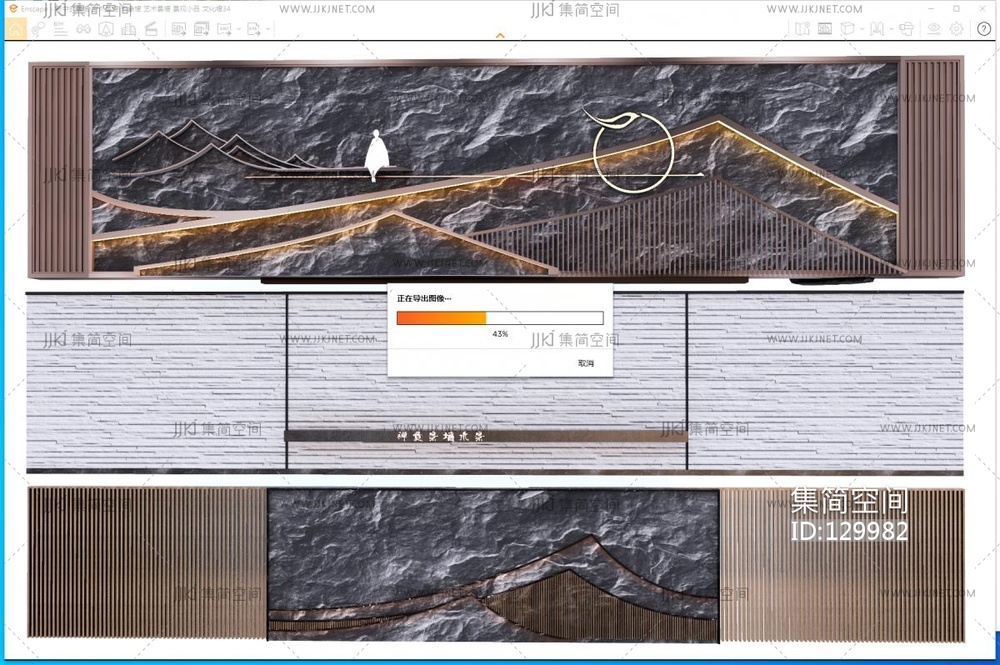Expand the executable export dropdown arrow
Screen dimensions: 1000x665
(x=268, y=30)
